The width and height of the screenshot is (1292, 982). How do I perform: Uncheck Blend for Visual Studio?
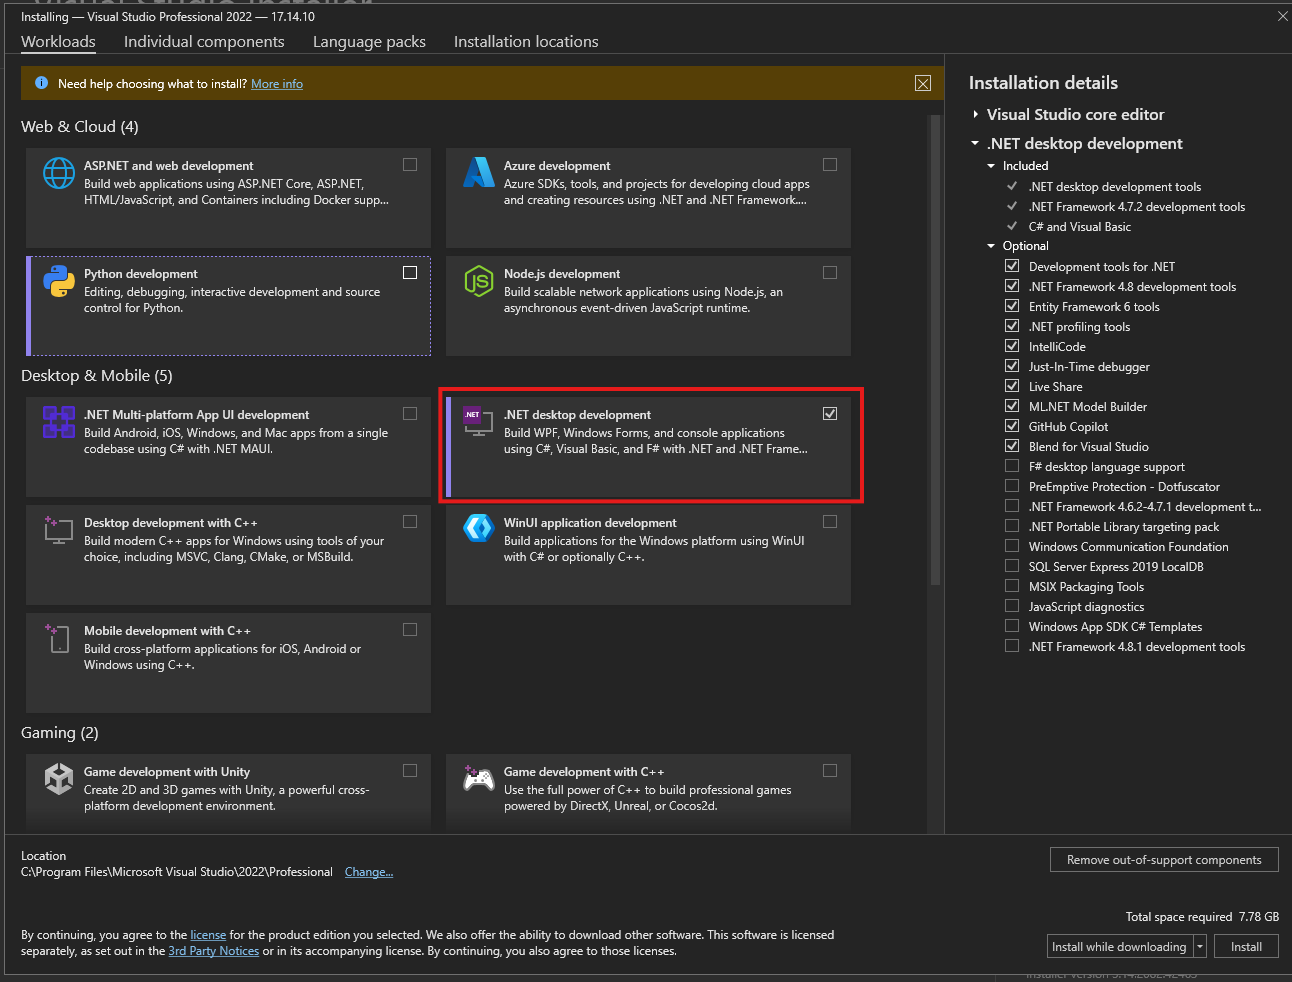[x=1012, y=446]
